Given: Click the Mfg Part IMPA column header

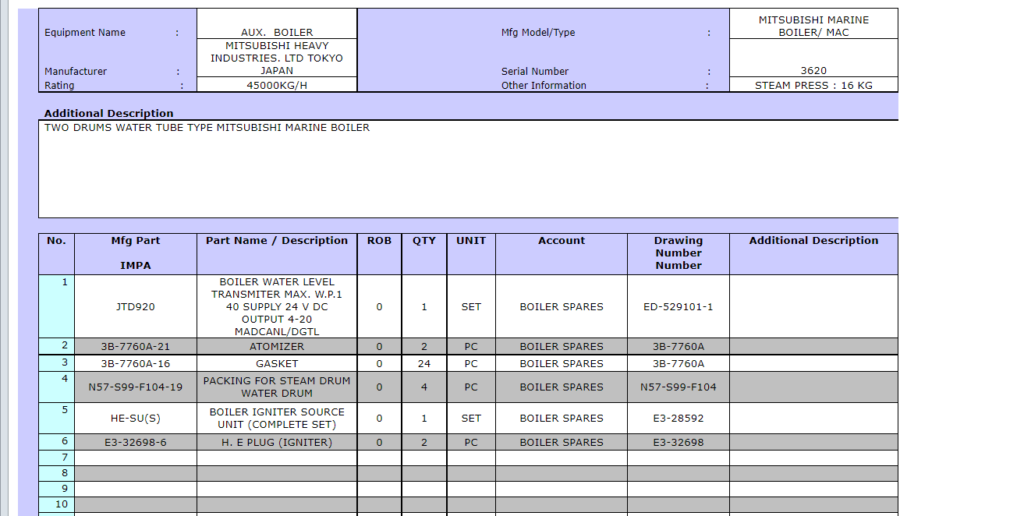Looking at the screenshot, I should (135, 253).
